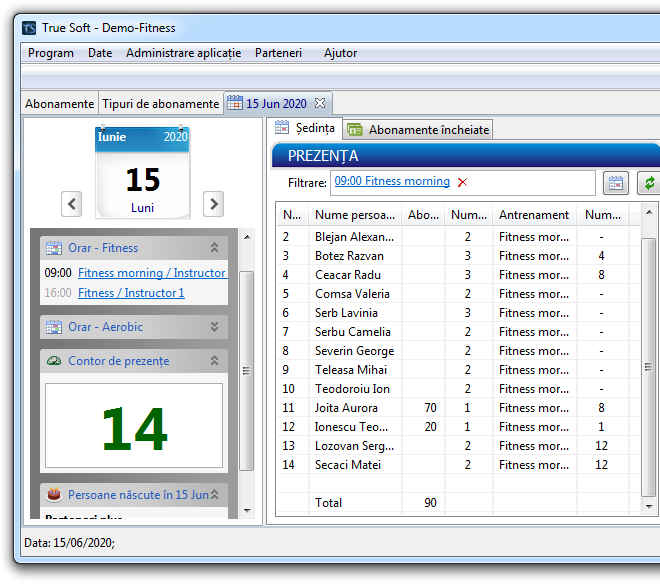This screenshot has height=585, width=660.
Task: Open Fitness morning / Instructor schedule link
Action: click(x=152, y=273)
